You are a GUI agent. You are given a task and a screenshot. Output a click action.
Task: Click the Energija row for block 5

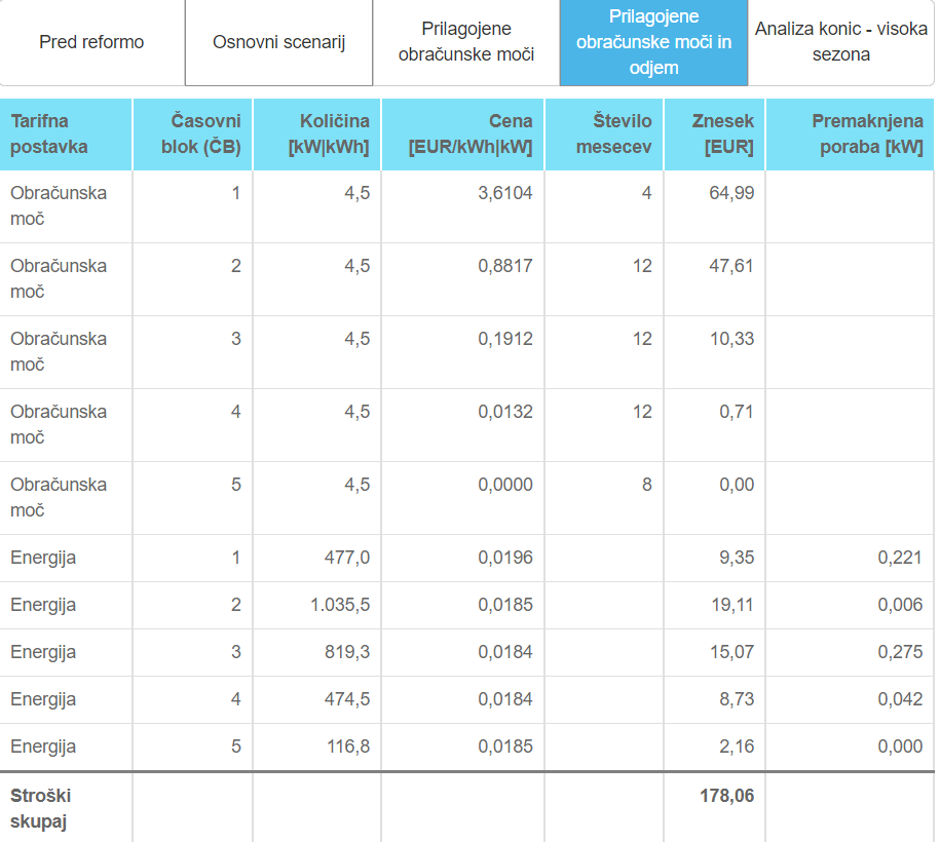pyautogui.click(x=43, y=746)
